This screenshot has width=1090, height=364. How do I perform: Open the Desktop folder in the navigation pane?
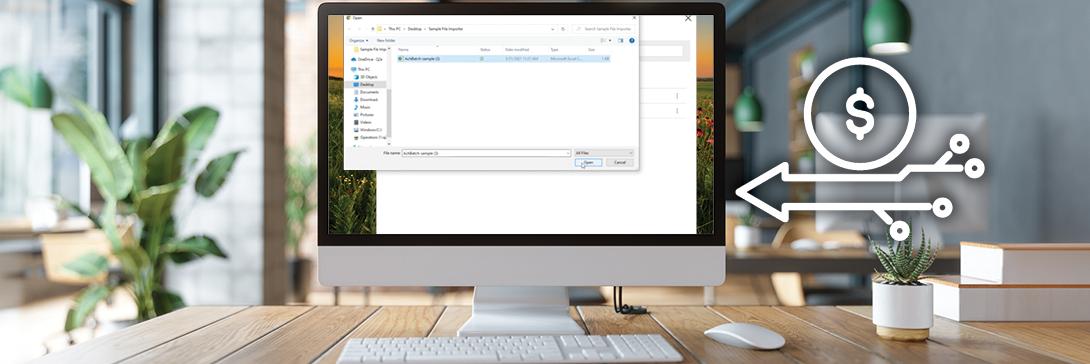(x=365, y=85)
